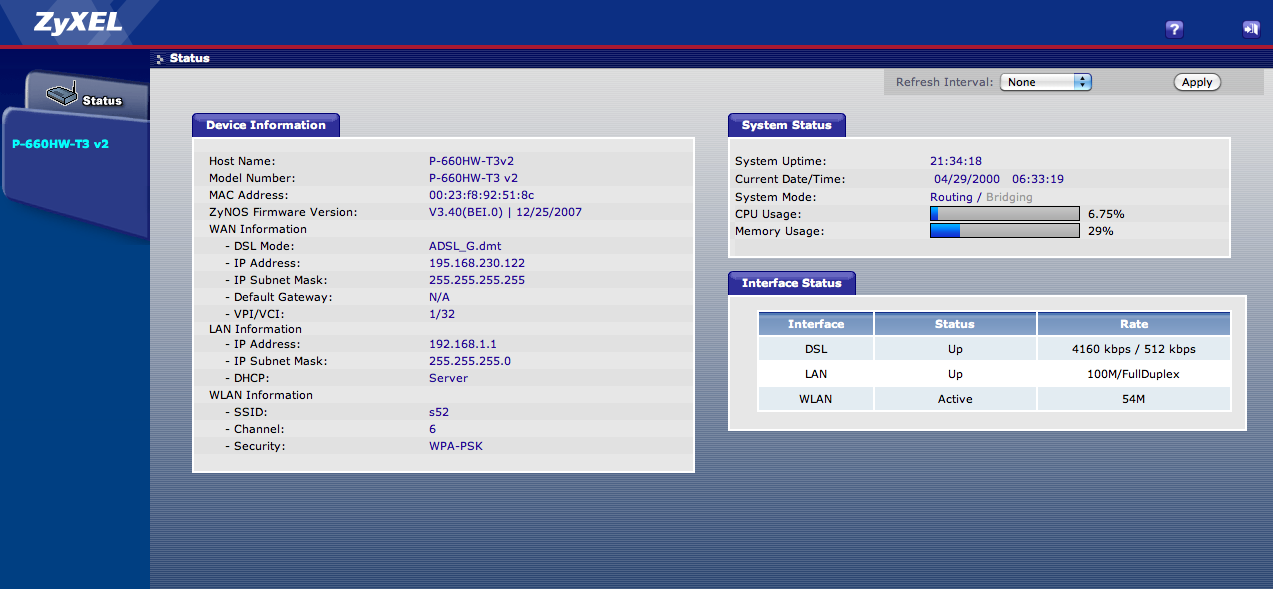1273x589 pixels.
Task: Click subnet mask 255.255.255.255
Action: [x=477, y=280]
